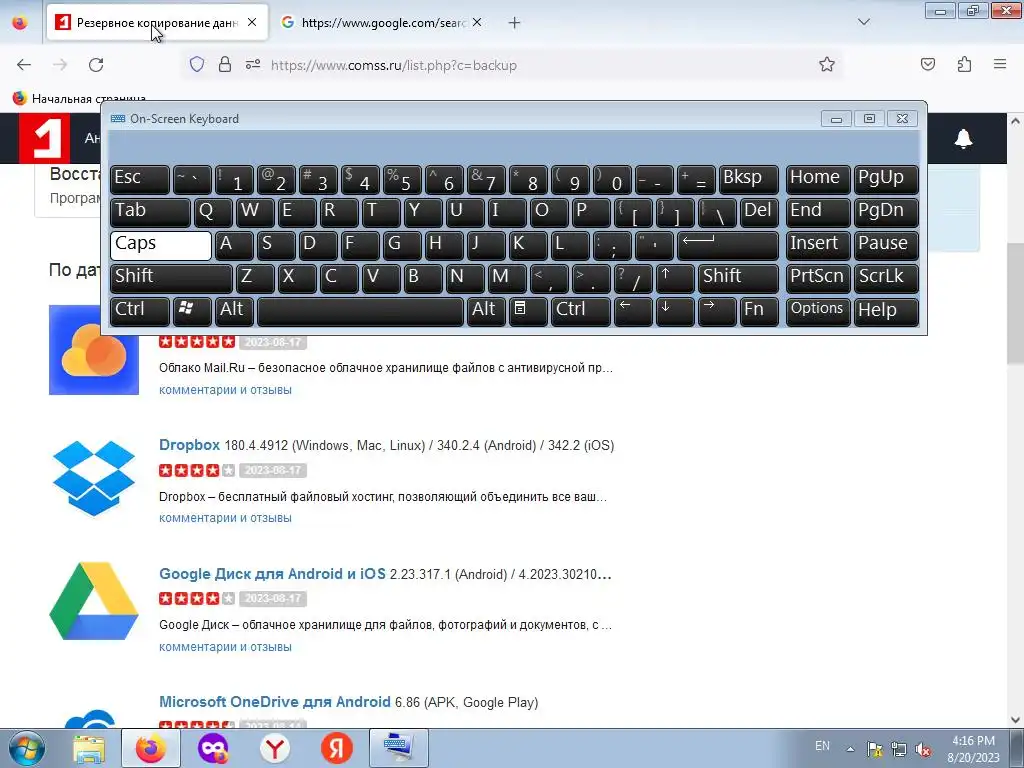The width and height of the screenshot is (1024, 768).
Task: Switch to the google.com search tab
Action: [x=384, y=22]
